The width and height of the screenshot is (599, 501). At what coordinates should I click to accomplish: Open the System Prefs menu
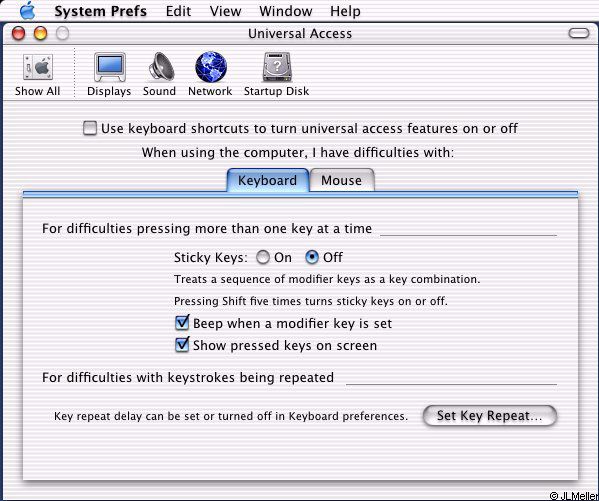tap(100, 11)
